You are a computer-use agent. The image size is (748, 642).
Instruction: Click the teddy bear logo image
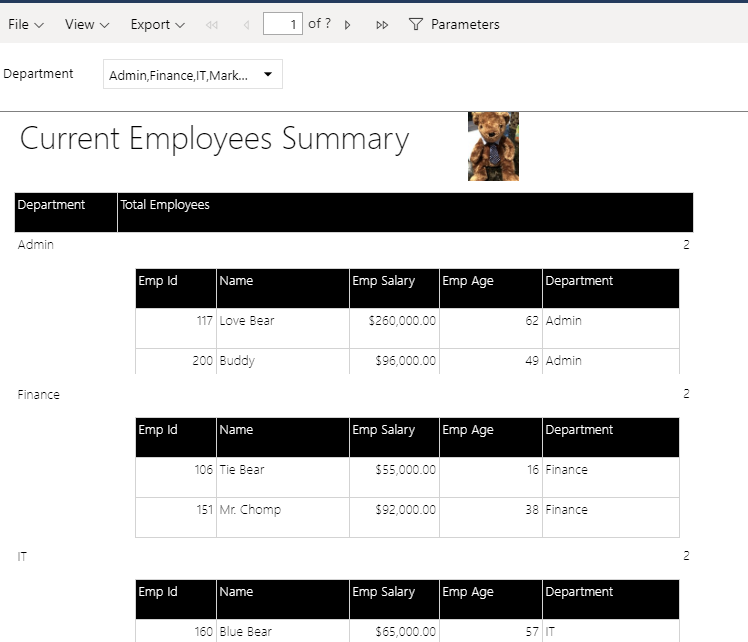coord(493,146)
